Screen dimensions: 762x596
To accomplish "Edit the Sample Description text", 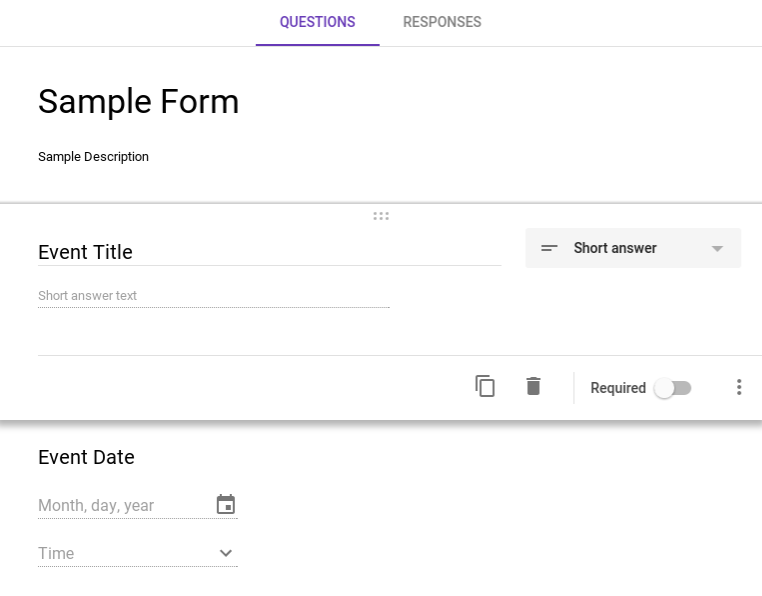I will pyautogui.click(x=94, y=157).
